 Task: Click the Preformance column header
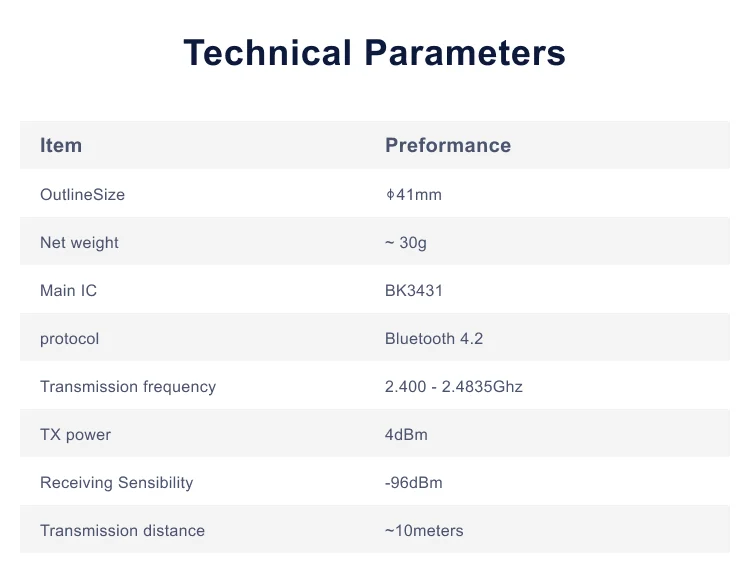point(448,145)
